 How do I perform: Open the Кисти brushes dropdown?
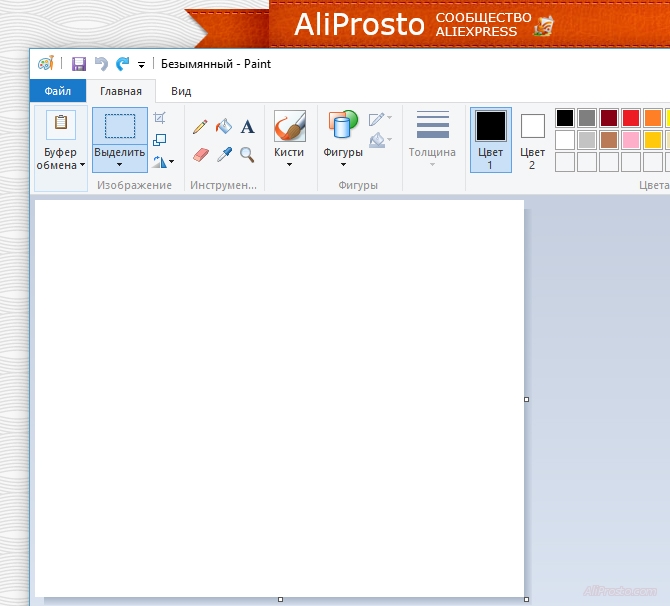(x=289, y=158)
